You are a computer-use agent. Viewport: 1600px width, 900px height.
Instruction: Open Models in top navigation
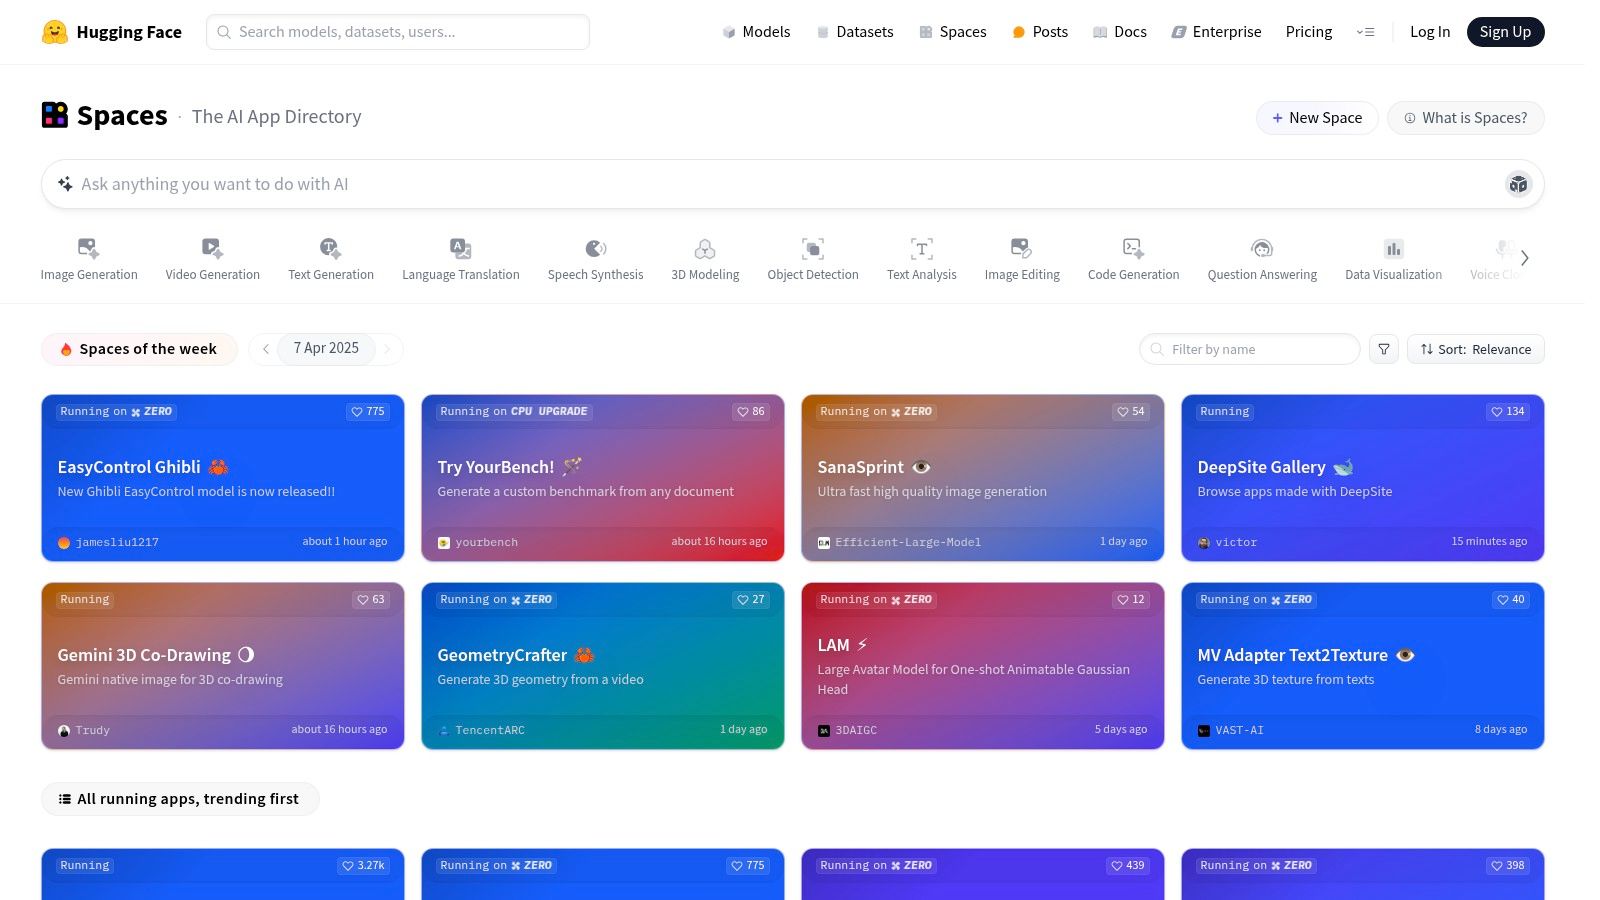[x=756, y=32]
